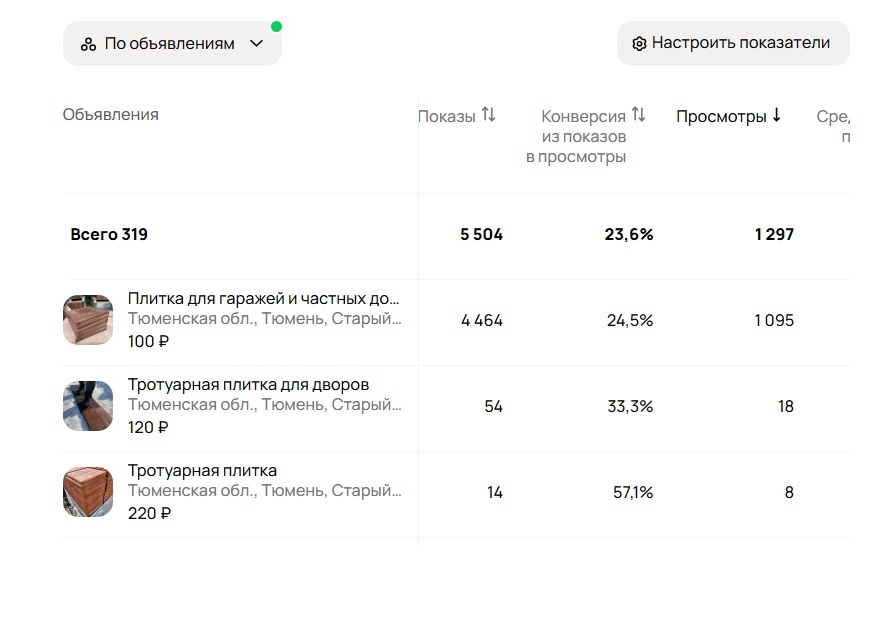This screenshot has height=638, width=878.
Task: Open the thumbnail of Плитка для гаражей listing
Action: 88,321
